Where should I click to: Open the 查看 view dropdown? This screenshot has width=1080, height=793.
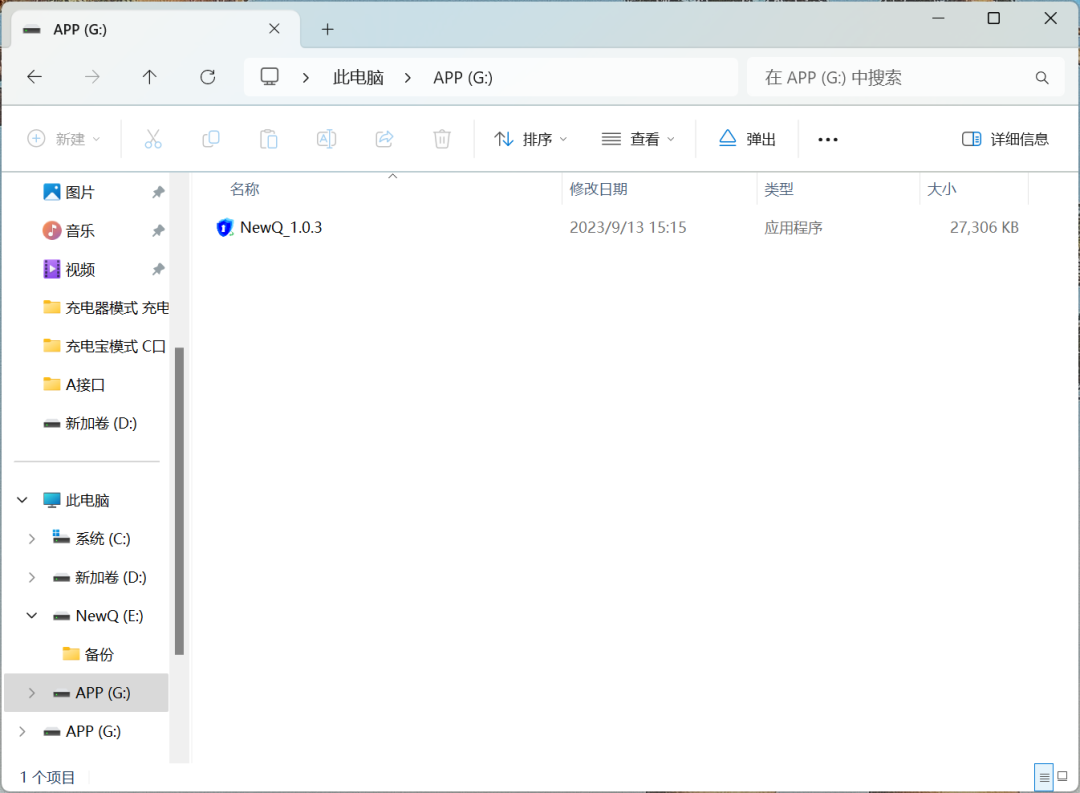pos(637,139)
